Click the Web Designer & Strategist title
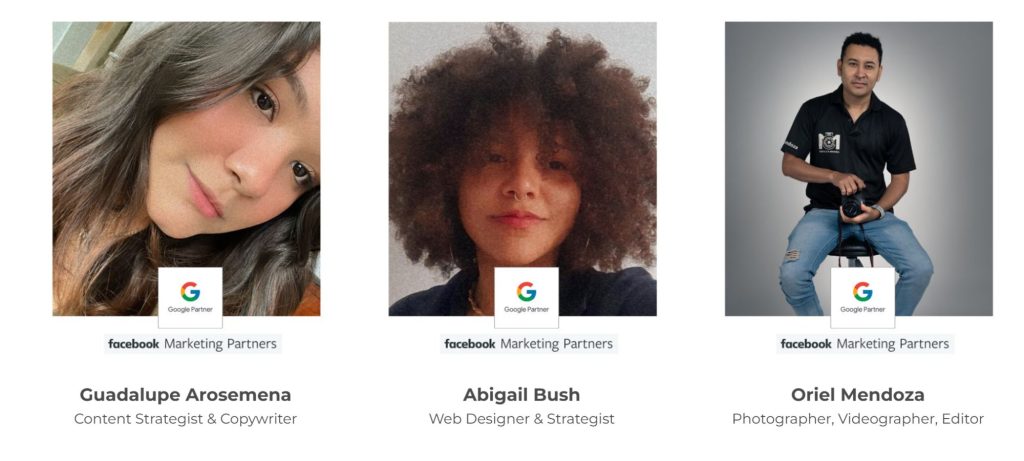The width and height of the screenshot is (1024, 461). click(x=522, y=419)
